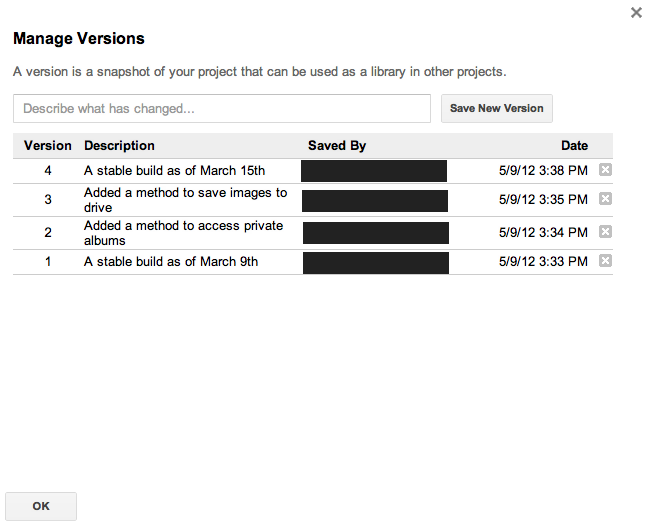Click the Saved By column header

337,146
